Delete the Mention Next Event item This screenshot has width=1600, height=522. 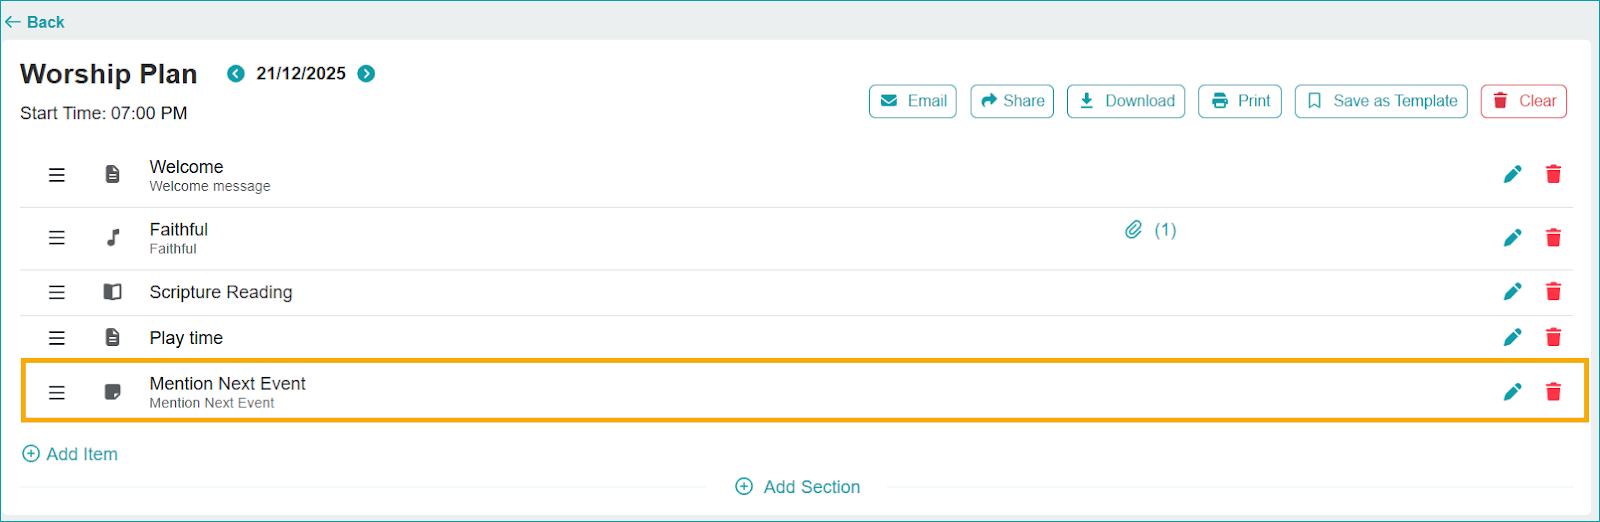(x=1553, y=392)
